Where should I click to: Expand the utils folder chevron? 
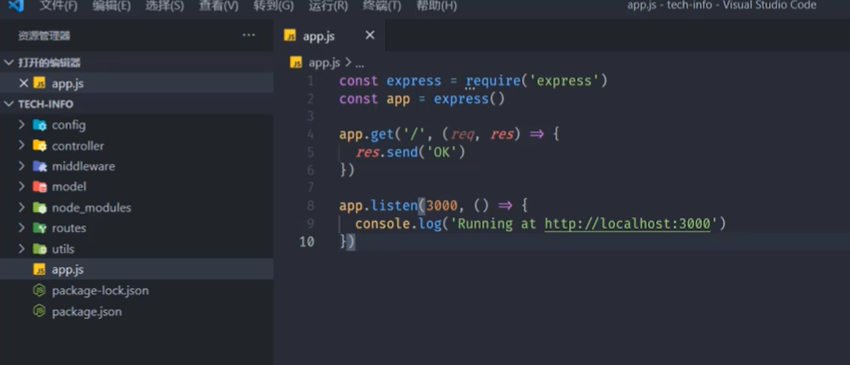point(22,249)
